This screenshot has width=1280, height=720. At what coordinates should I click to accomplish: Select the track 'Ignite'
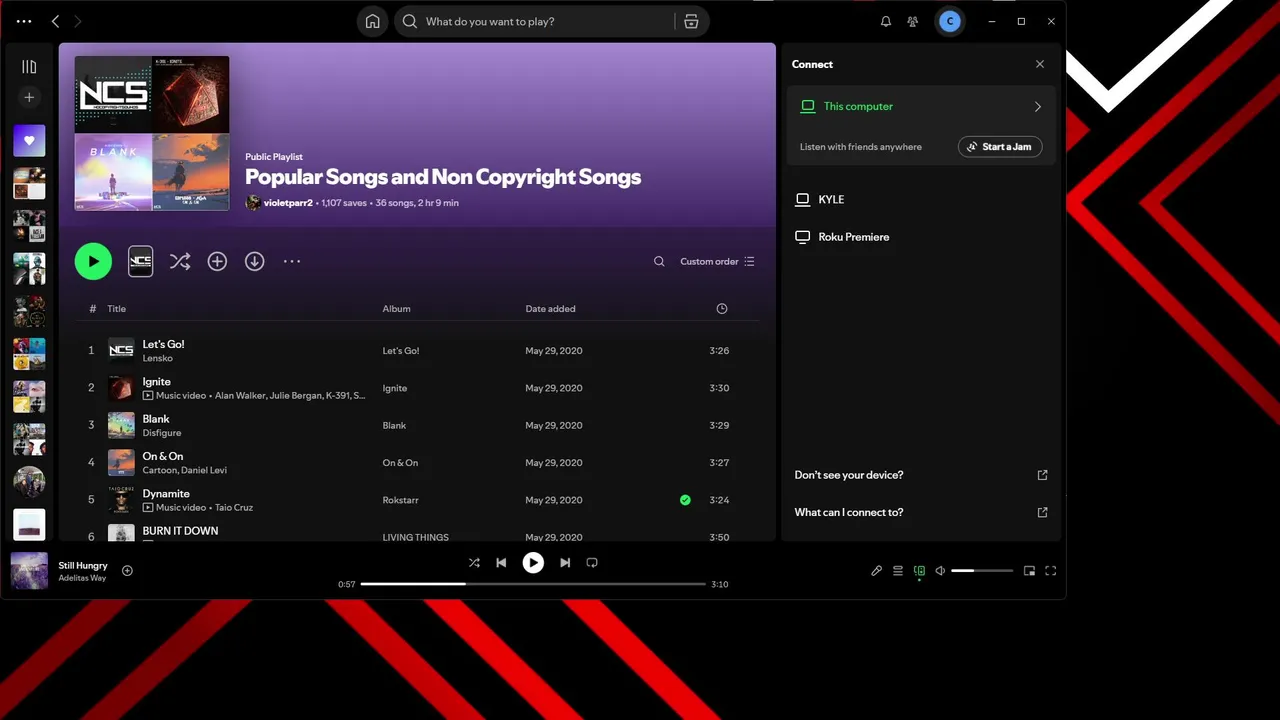click(156, 381)
